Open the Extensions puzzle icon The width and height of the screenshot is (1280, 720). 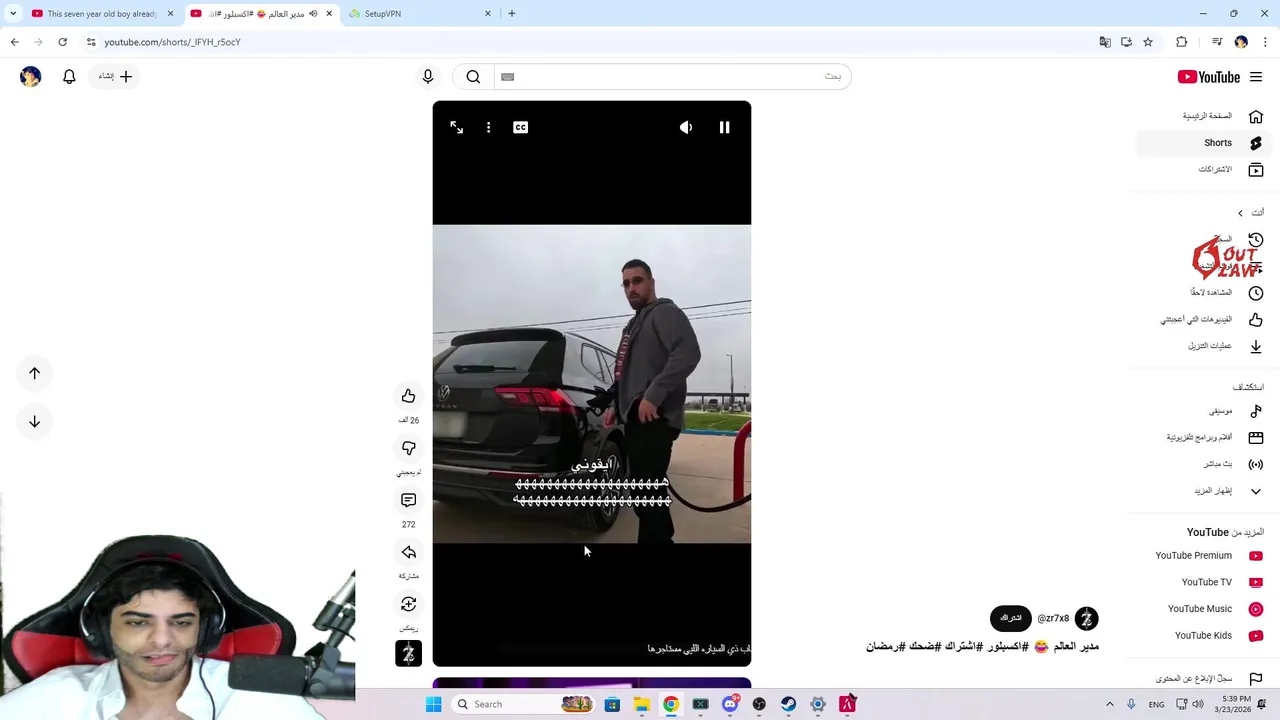click(1182, 42)
